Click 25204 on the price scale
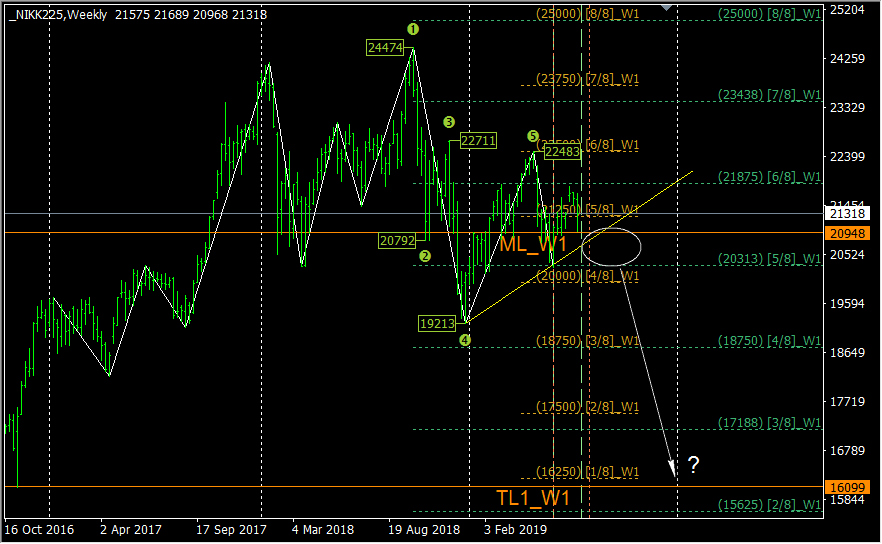This screenshot has width=882, height=544. tap(847, 10)
